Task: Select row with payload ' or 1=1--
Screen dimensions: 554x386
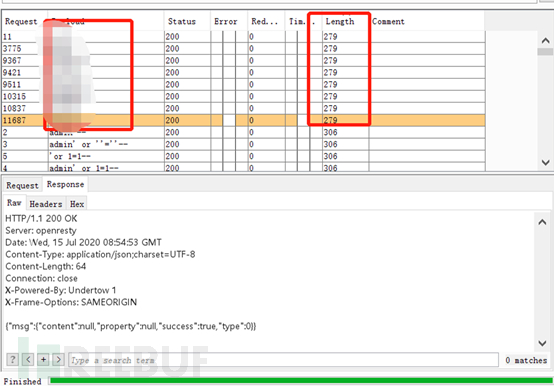Action: [243, 156]
